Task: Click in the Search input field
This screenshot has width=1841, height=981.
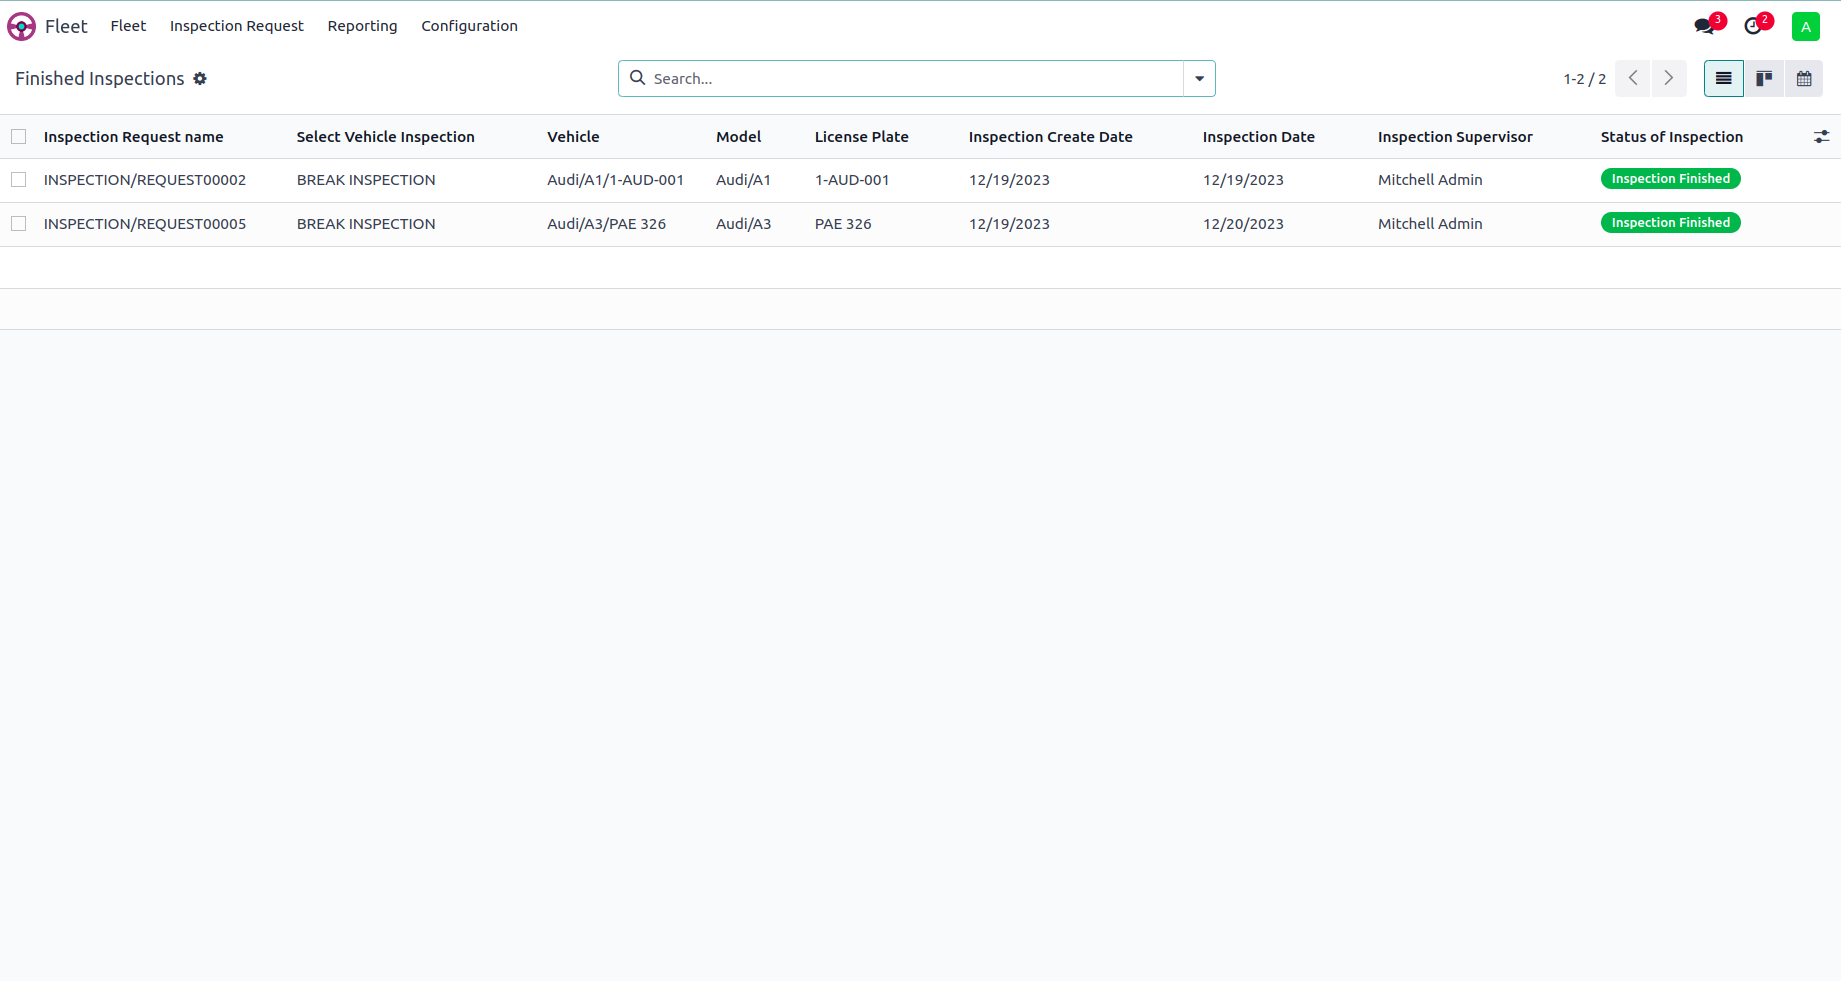Action: (915, 79)
